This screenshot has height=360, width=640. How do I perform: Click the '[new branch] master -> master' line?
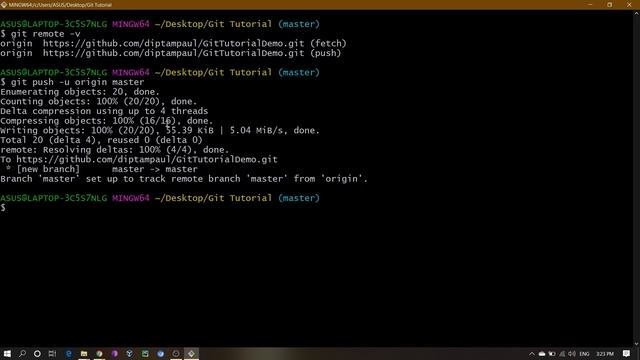click(x=101, y=169)
